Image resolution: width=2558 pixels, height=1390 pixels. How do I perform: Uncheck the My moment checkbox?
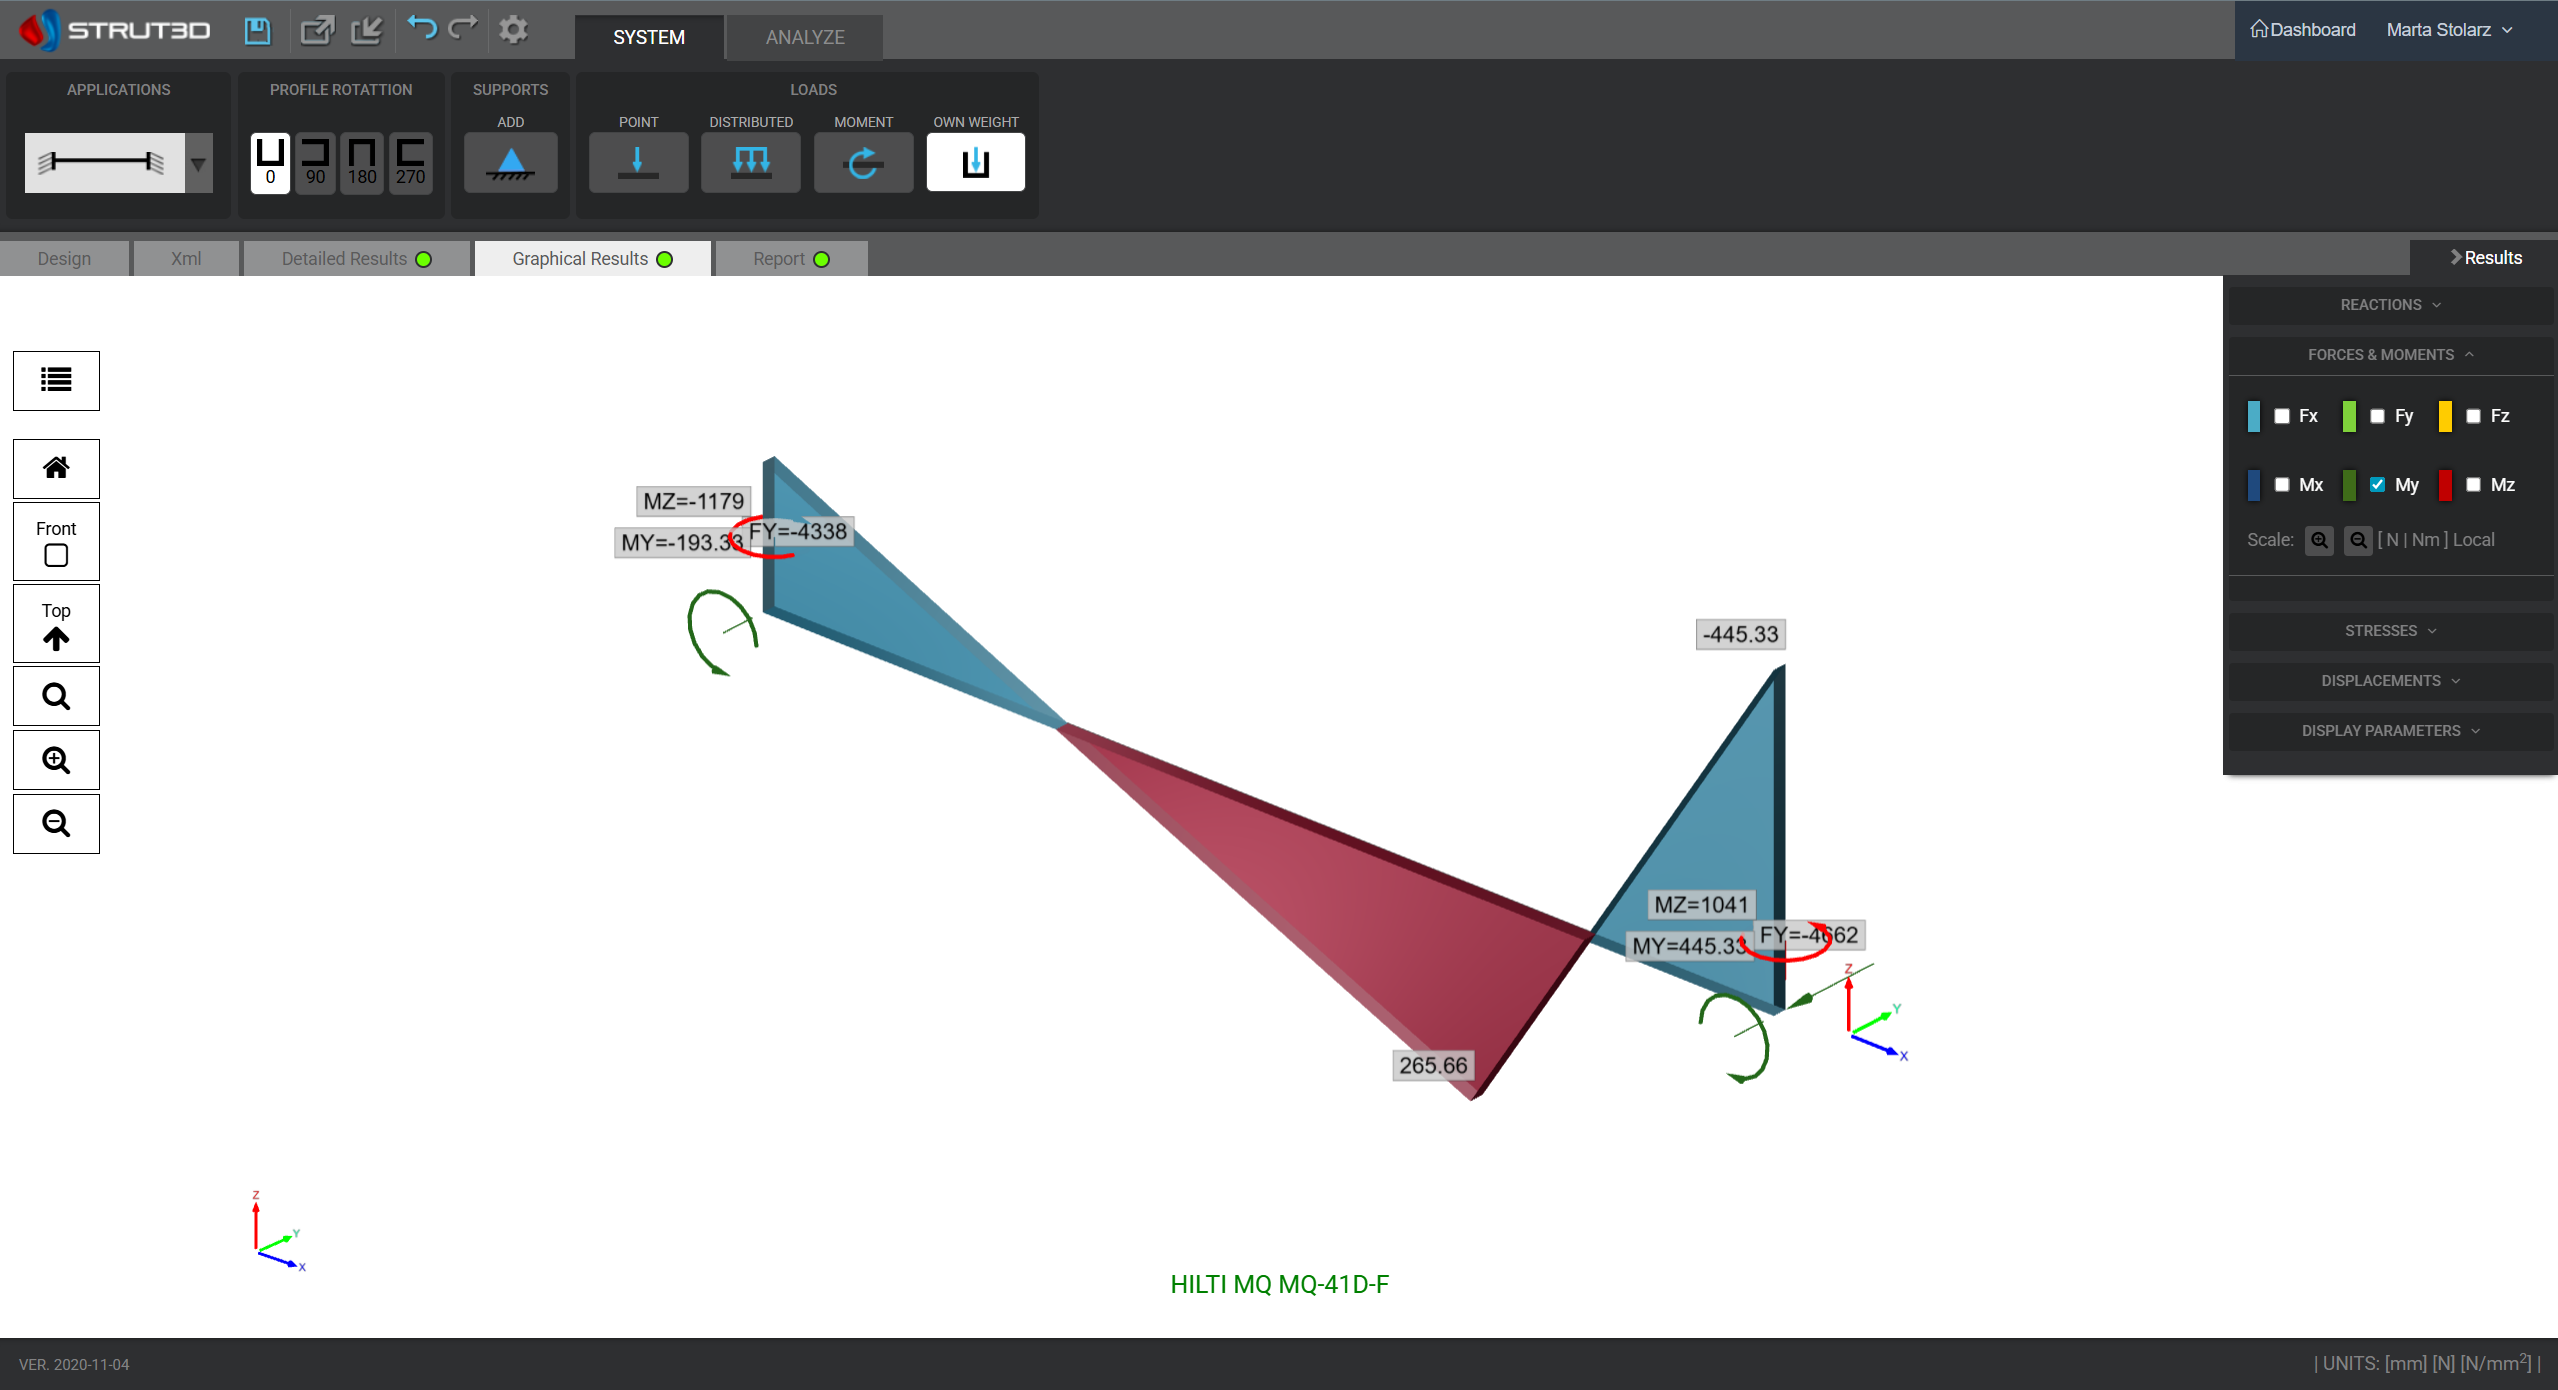[x=2378, y=485]
